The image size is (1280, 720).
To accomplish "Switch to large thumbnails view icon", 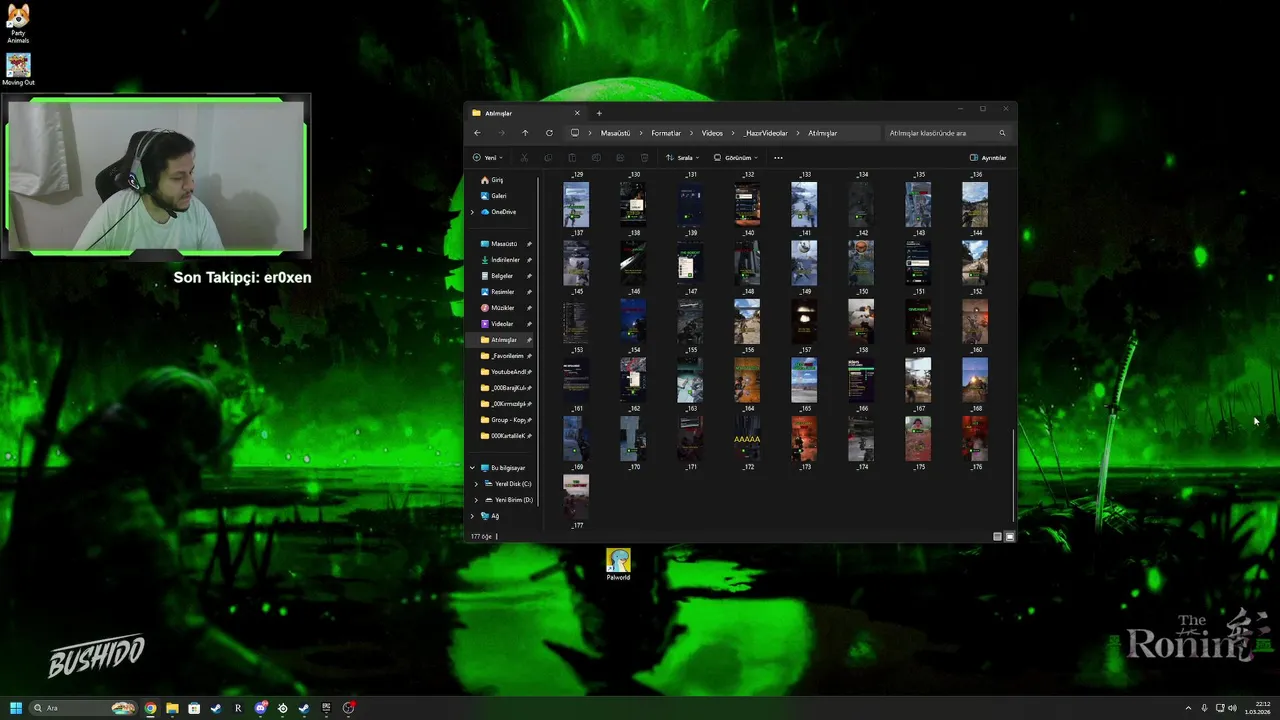I will tap(1009, 537).
